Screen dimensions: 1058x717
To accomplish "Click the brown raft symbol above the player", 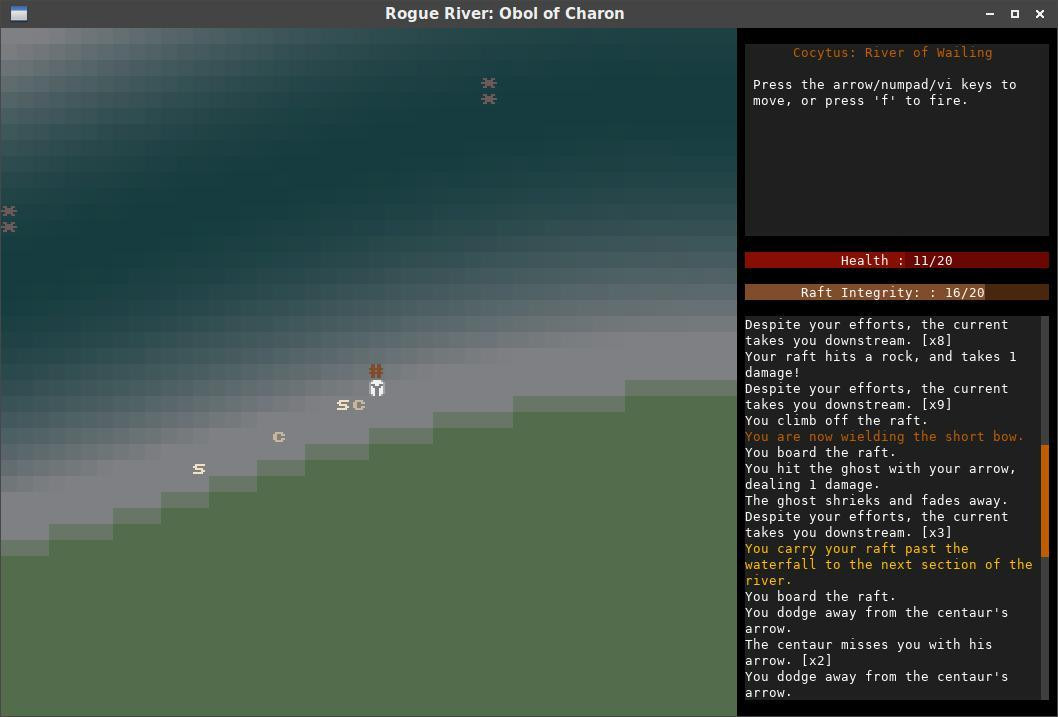I will point(376,371).
